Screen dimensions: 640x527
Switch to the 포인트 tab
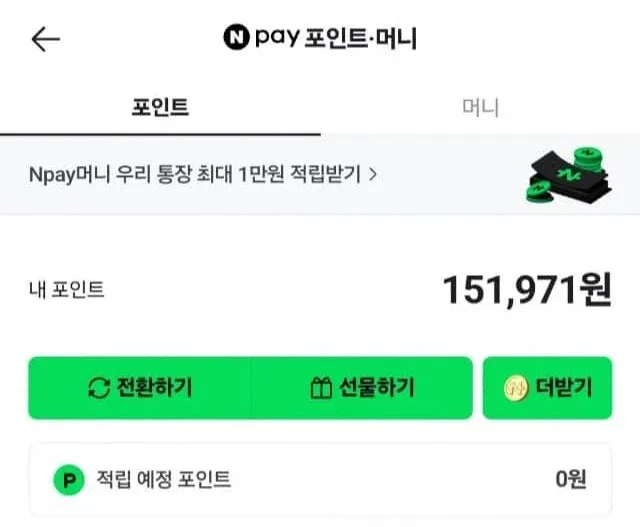pos(160,107)
